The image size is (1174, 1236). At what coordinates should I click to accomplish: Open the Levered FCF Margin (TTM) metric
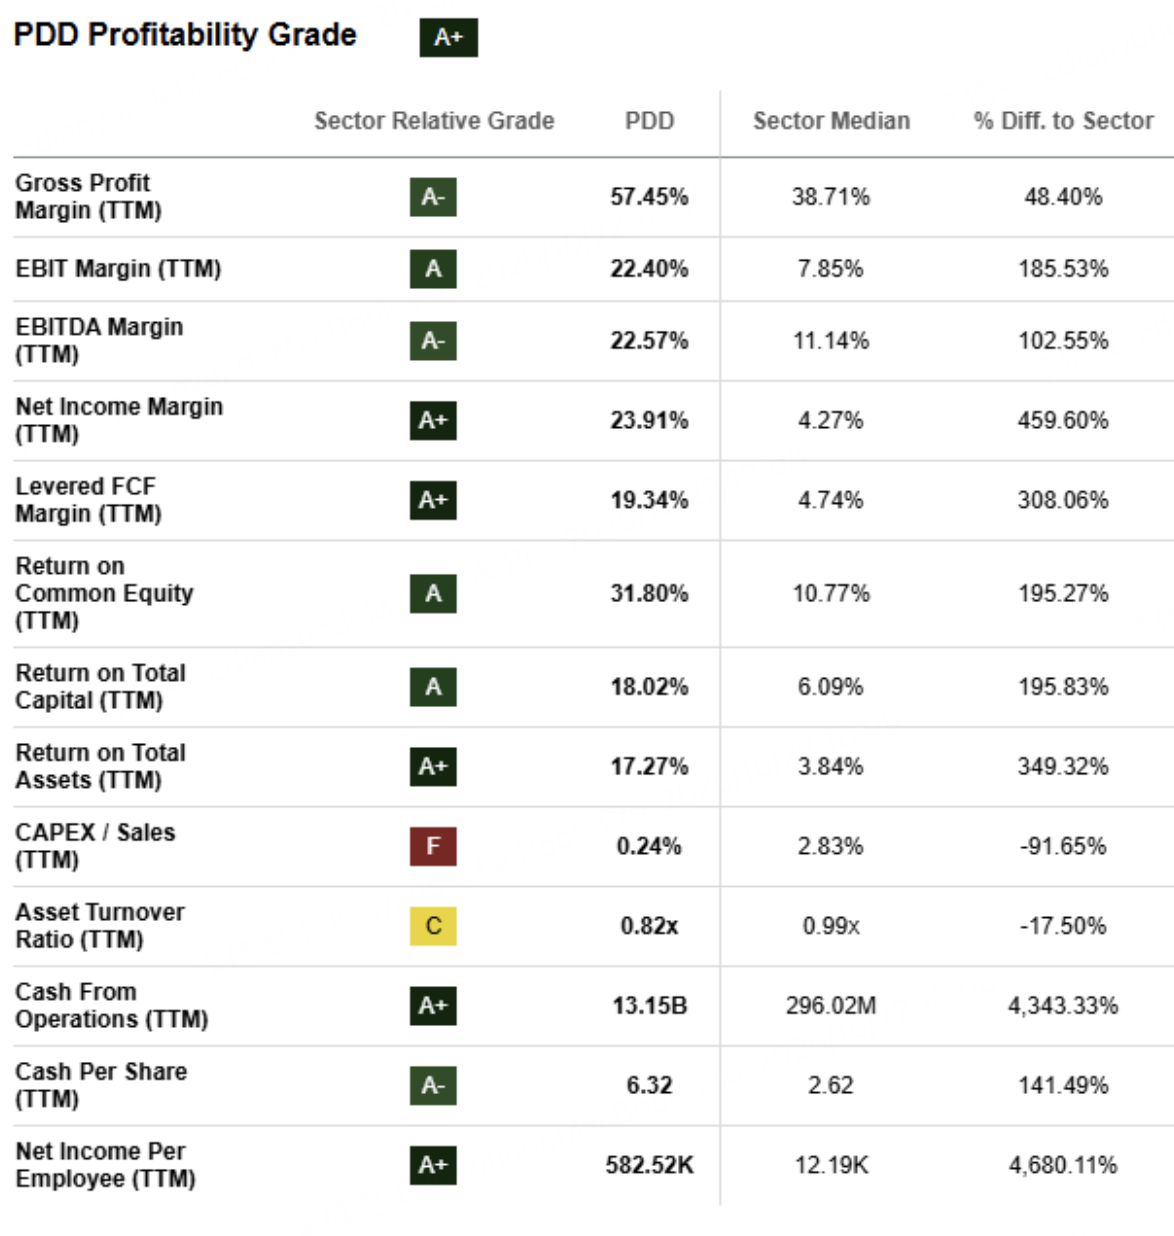[x=88, y=500]
